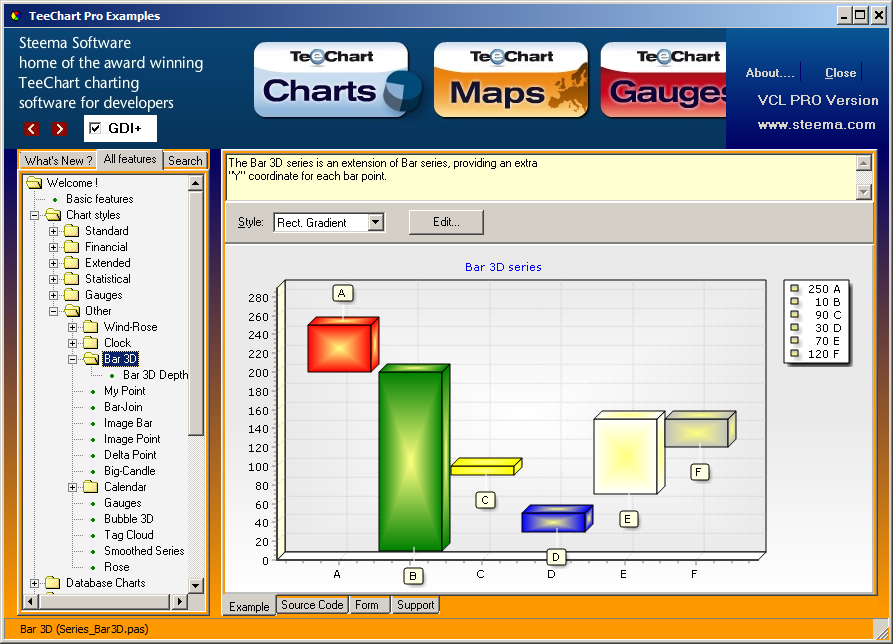Click the Financial folder icon
The width and height of the screenshot is (893, 644).
tap(72, 247)
